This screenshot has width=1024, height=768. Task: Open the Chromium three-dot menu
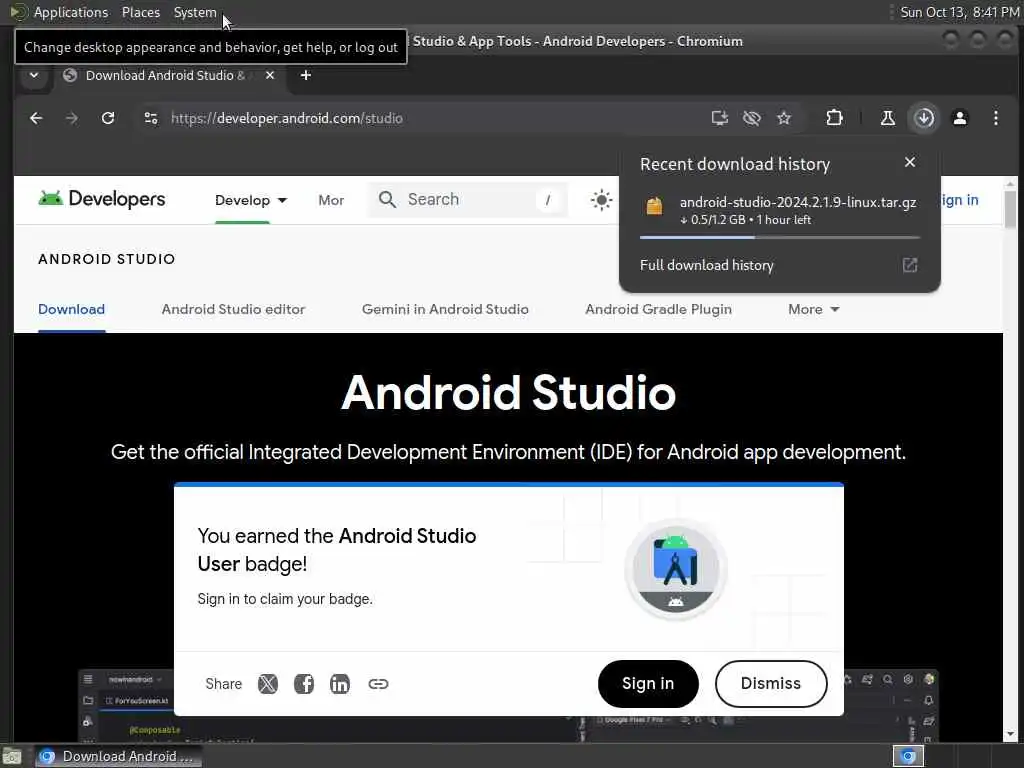(x=995, y=118)
